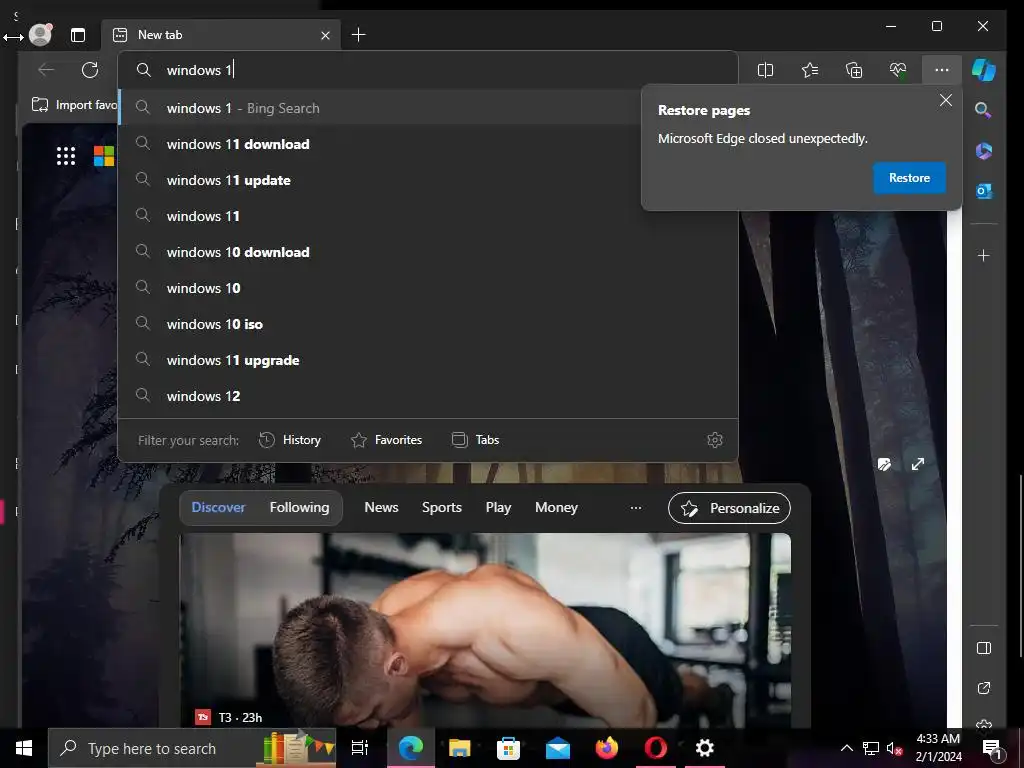1024x768 pixels.
Task: Filter search by History
Action: pyautogui.click(x=290, y=440)
